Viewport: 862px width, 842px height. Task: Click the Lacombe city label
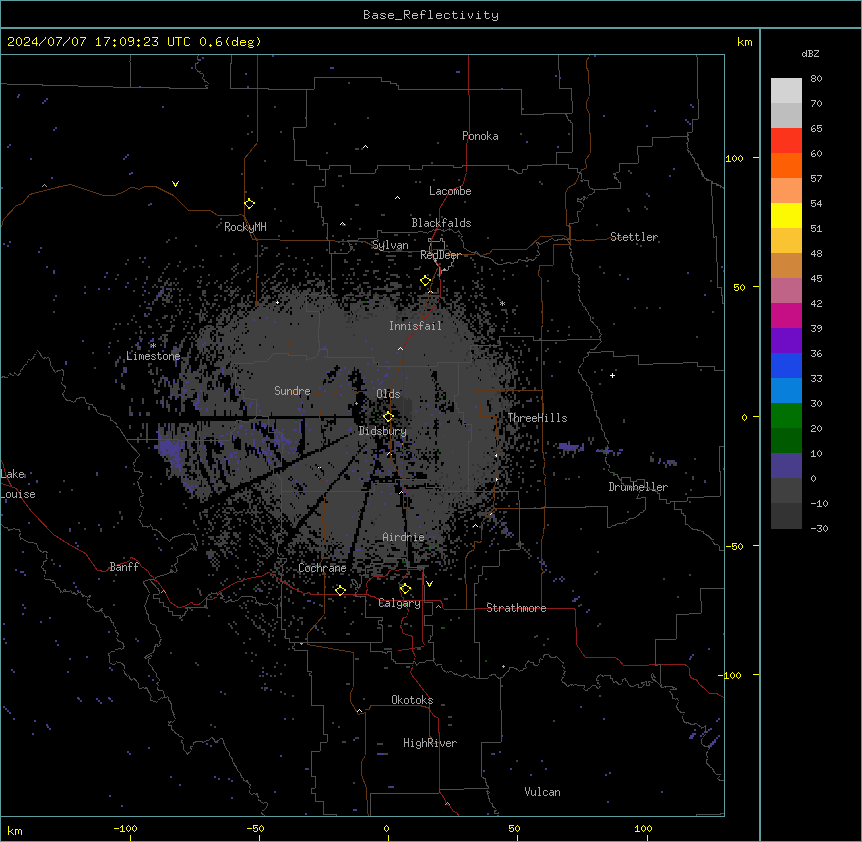click(450, 191)
